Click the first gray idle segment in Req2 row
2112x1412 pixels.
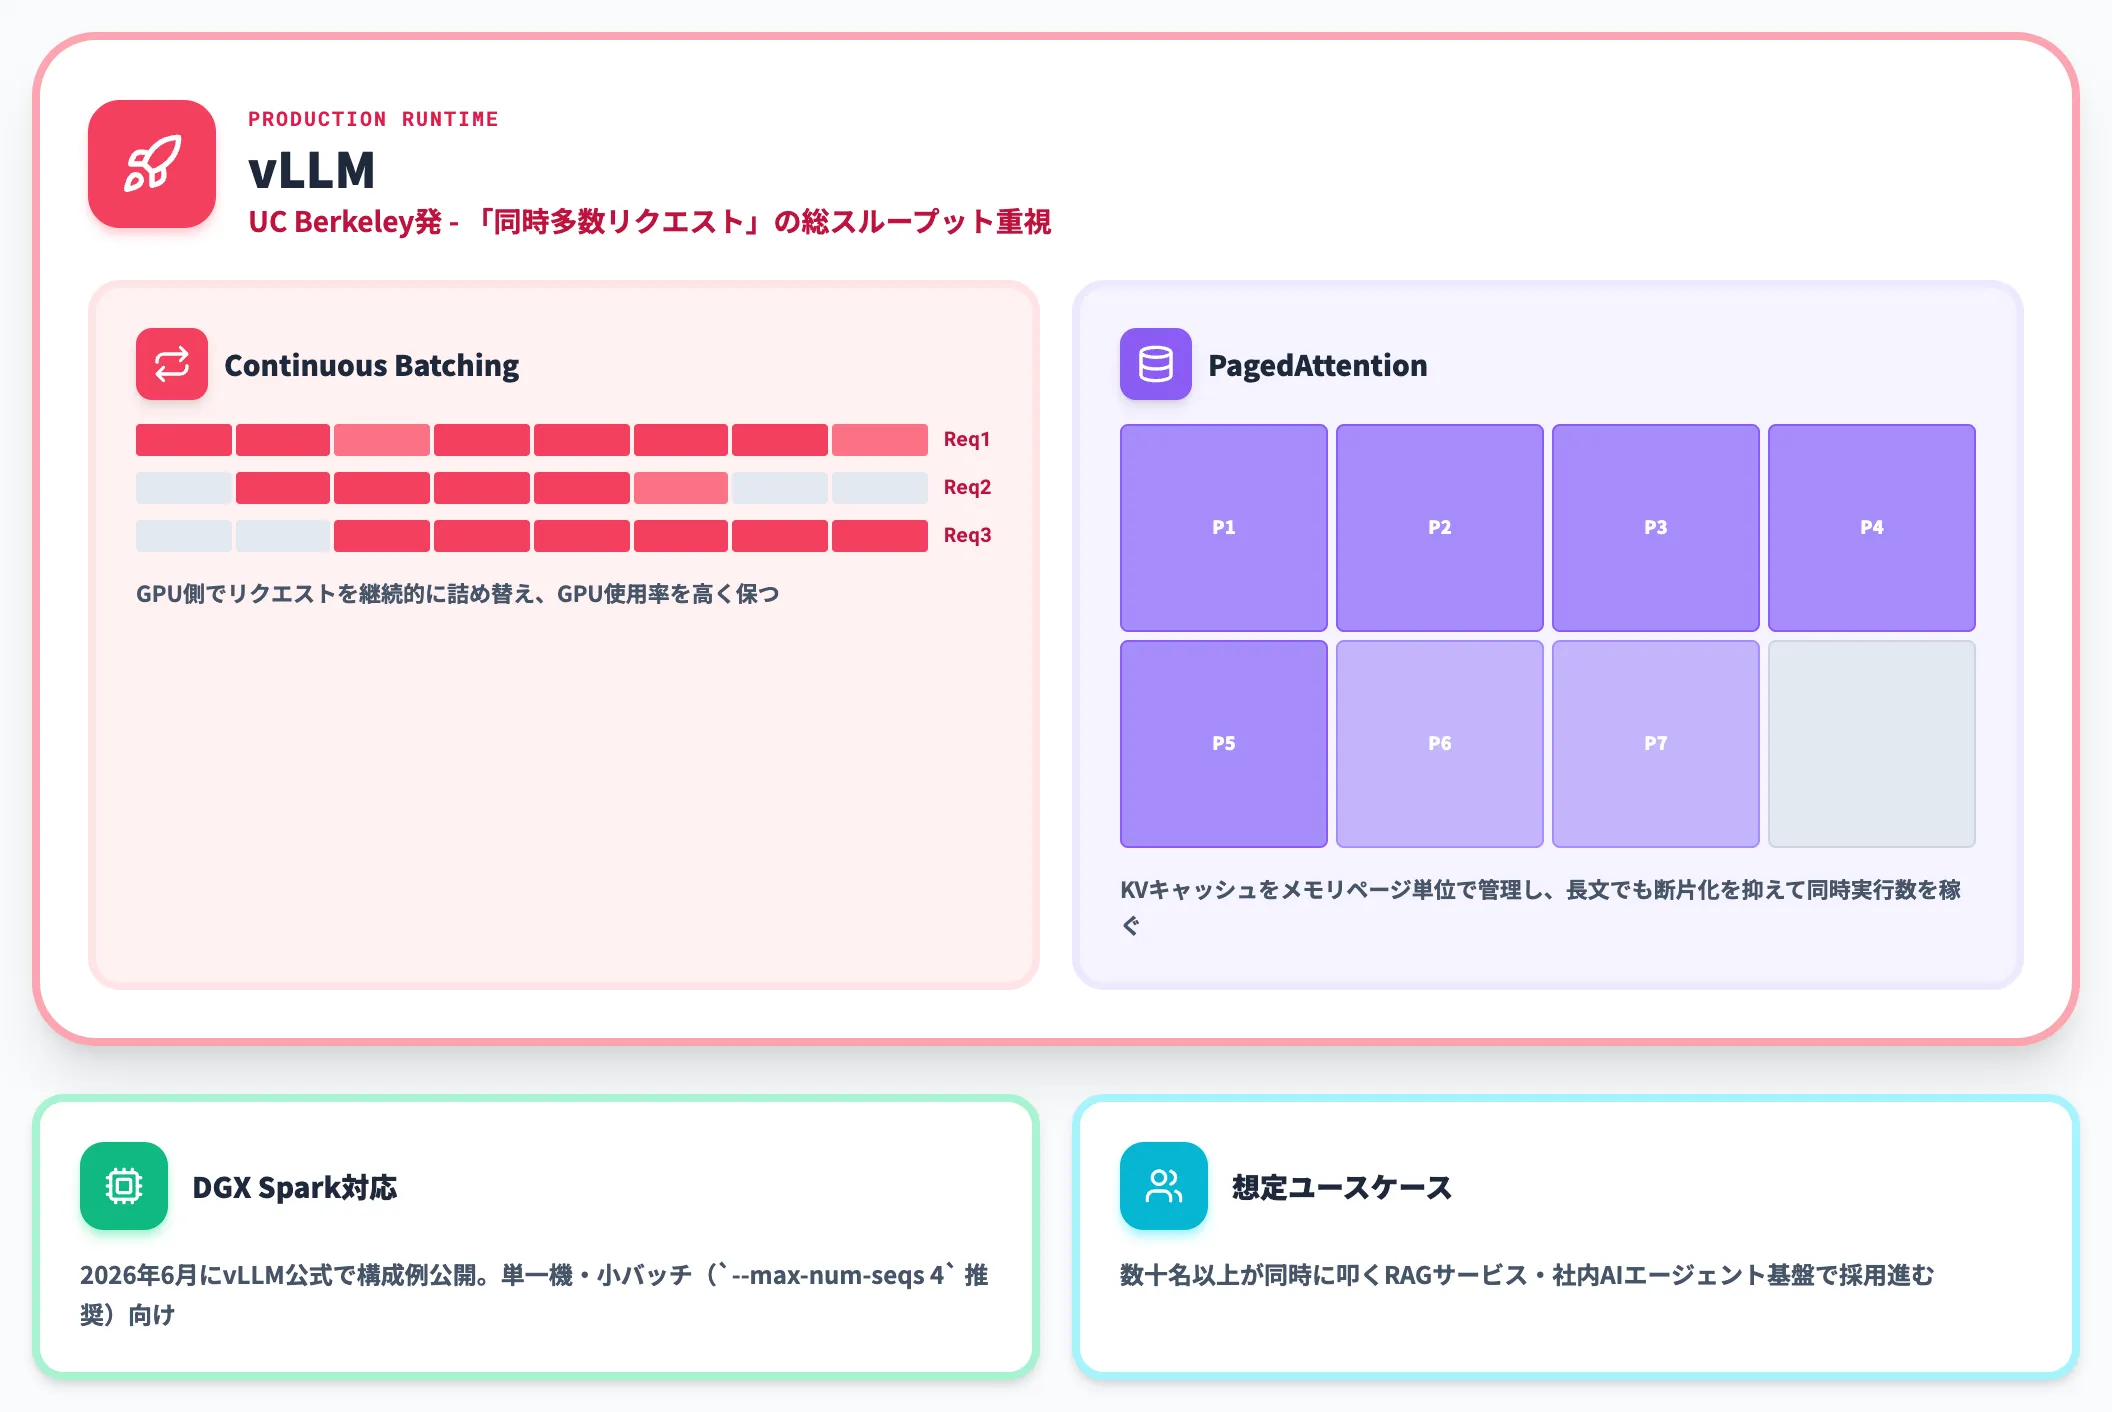click(184, 488)
